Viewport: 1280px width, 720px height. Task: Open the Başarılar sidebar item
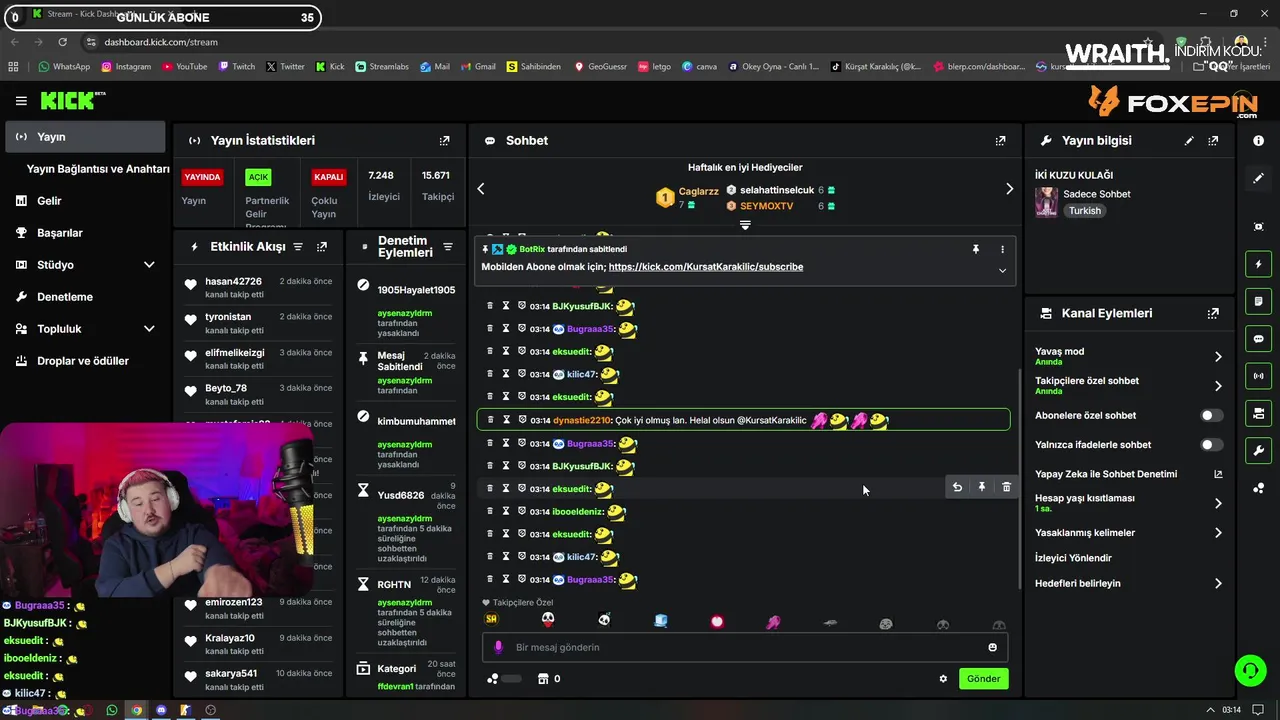pos(86,233)
